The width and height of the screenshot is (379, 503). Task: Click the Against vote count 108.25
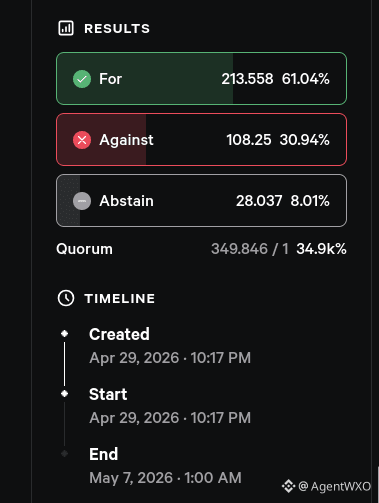249,140
